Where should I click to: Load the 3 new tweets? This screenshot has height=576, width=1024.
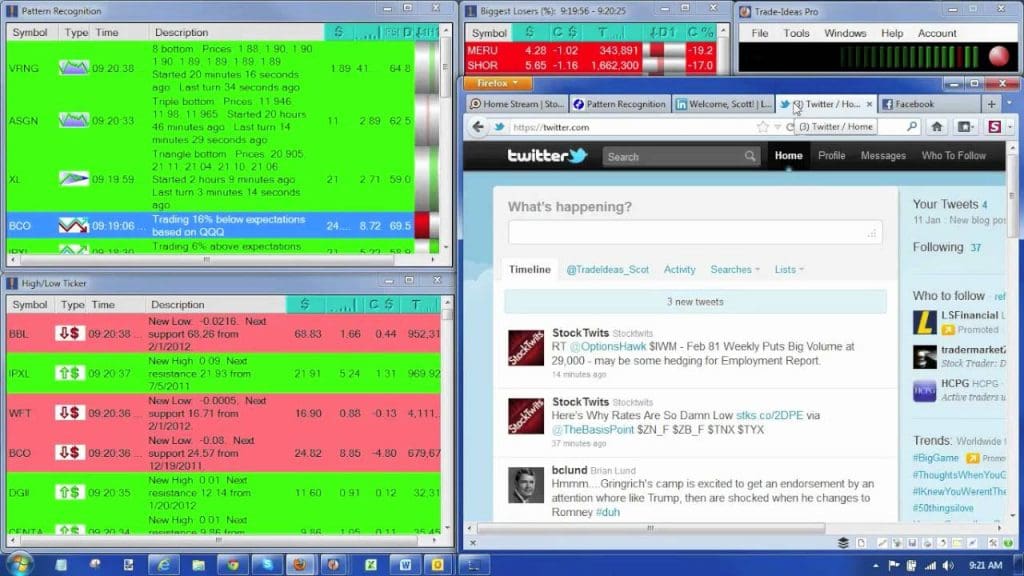point(695,302)
